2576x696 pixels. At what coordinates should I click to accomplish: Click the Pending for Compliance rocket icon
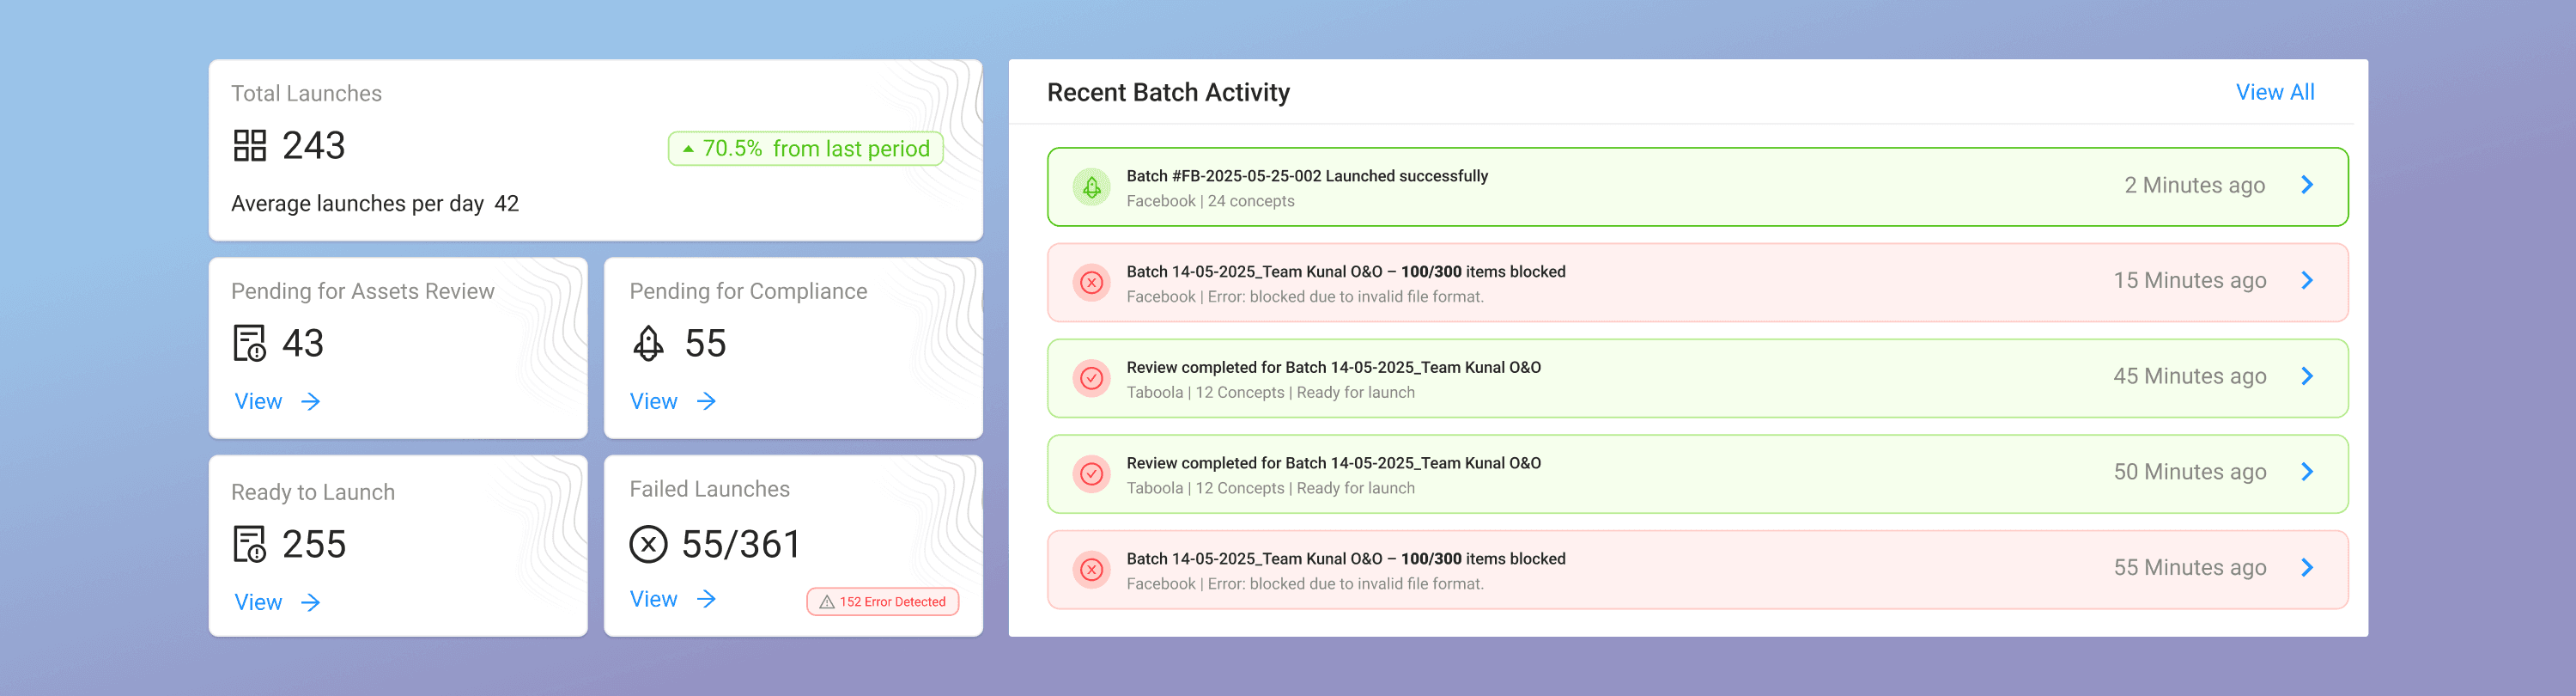648,343
